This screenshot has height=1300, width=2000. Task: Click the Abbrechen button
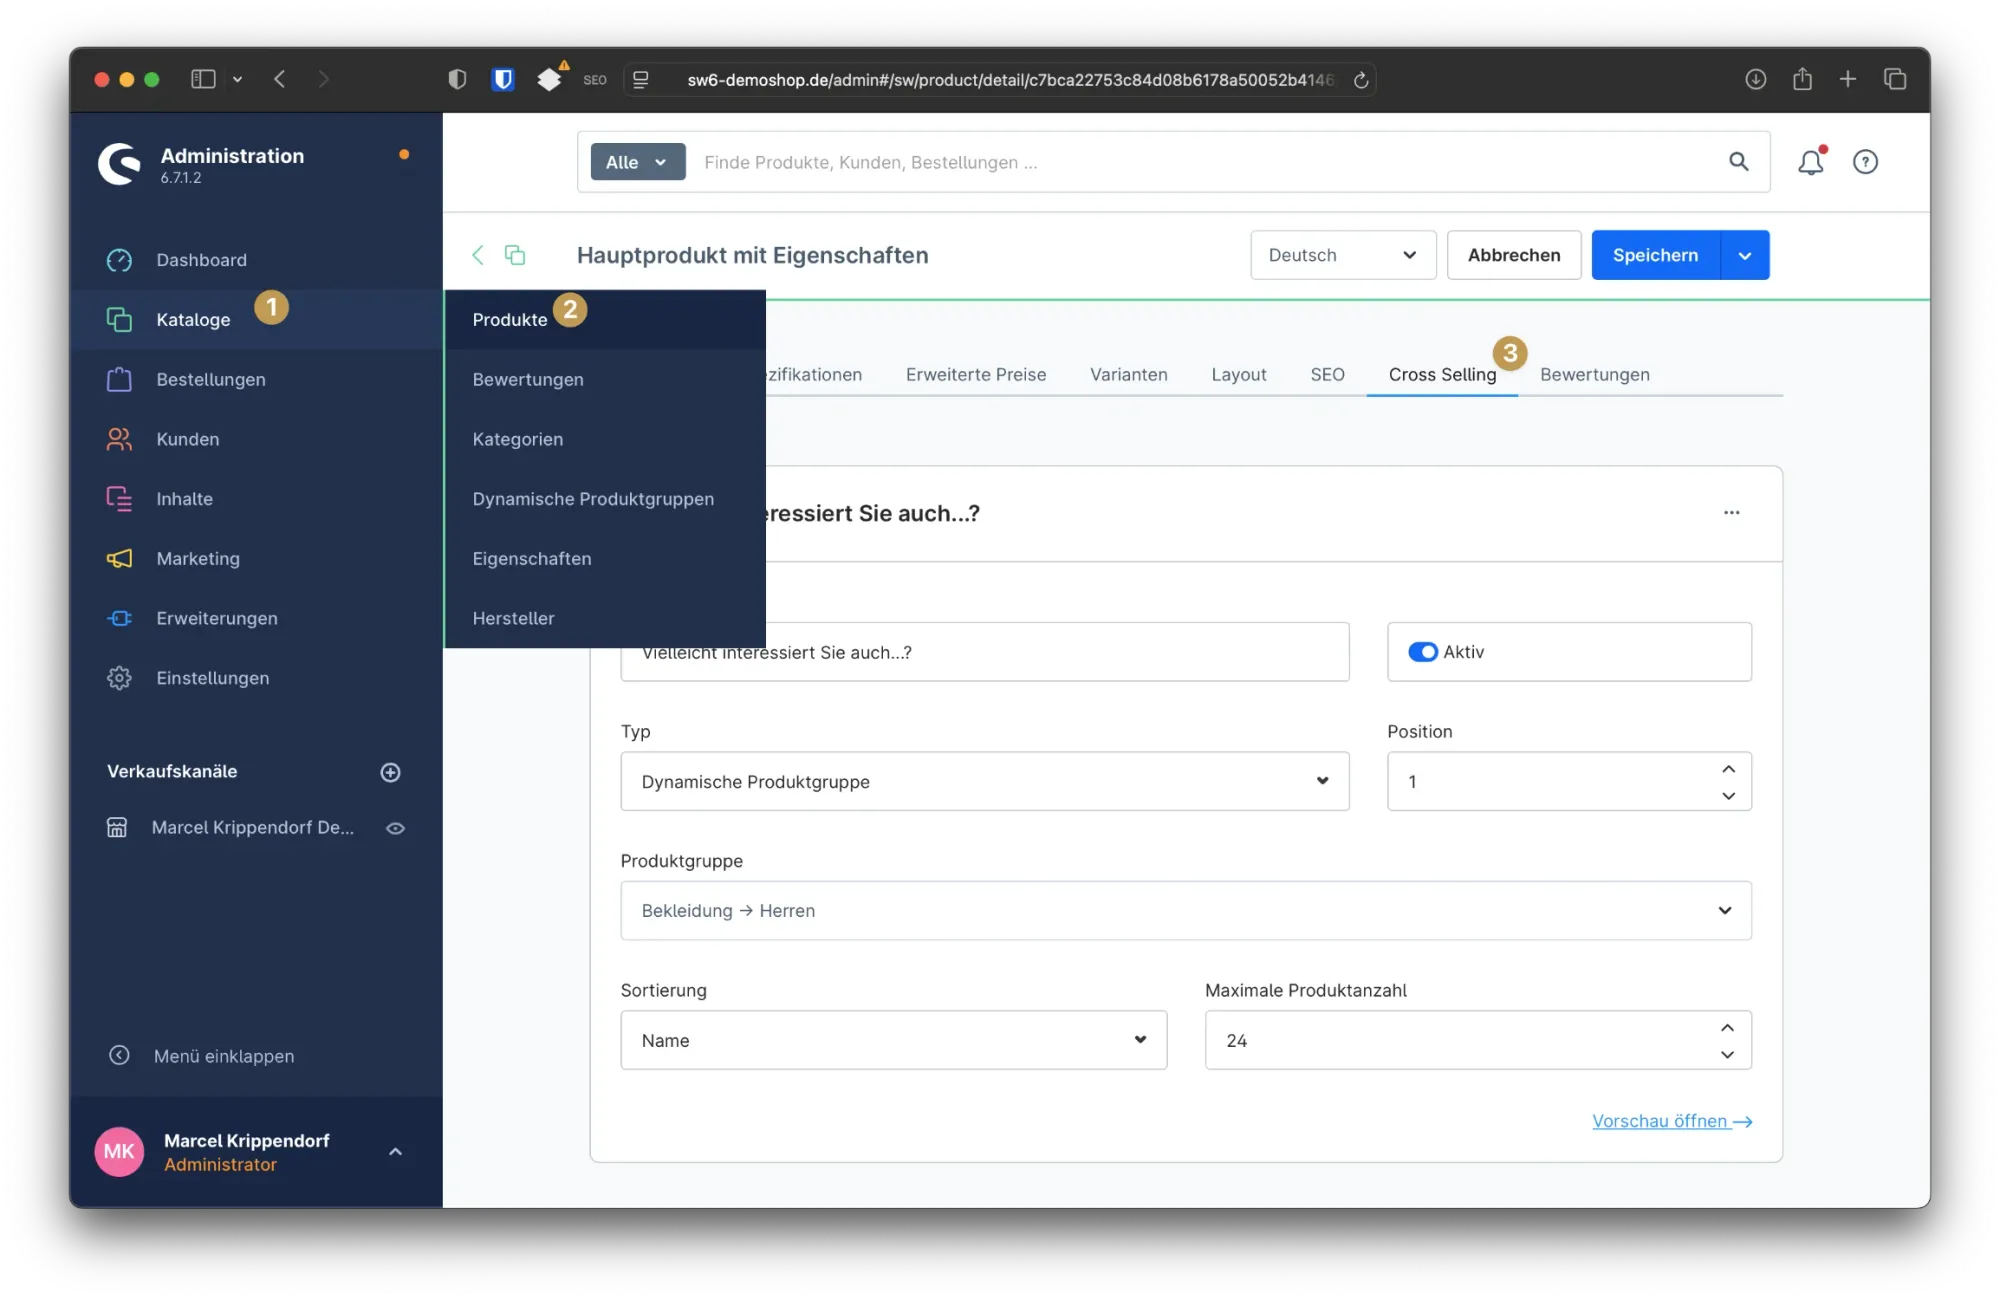point(1513,255)
